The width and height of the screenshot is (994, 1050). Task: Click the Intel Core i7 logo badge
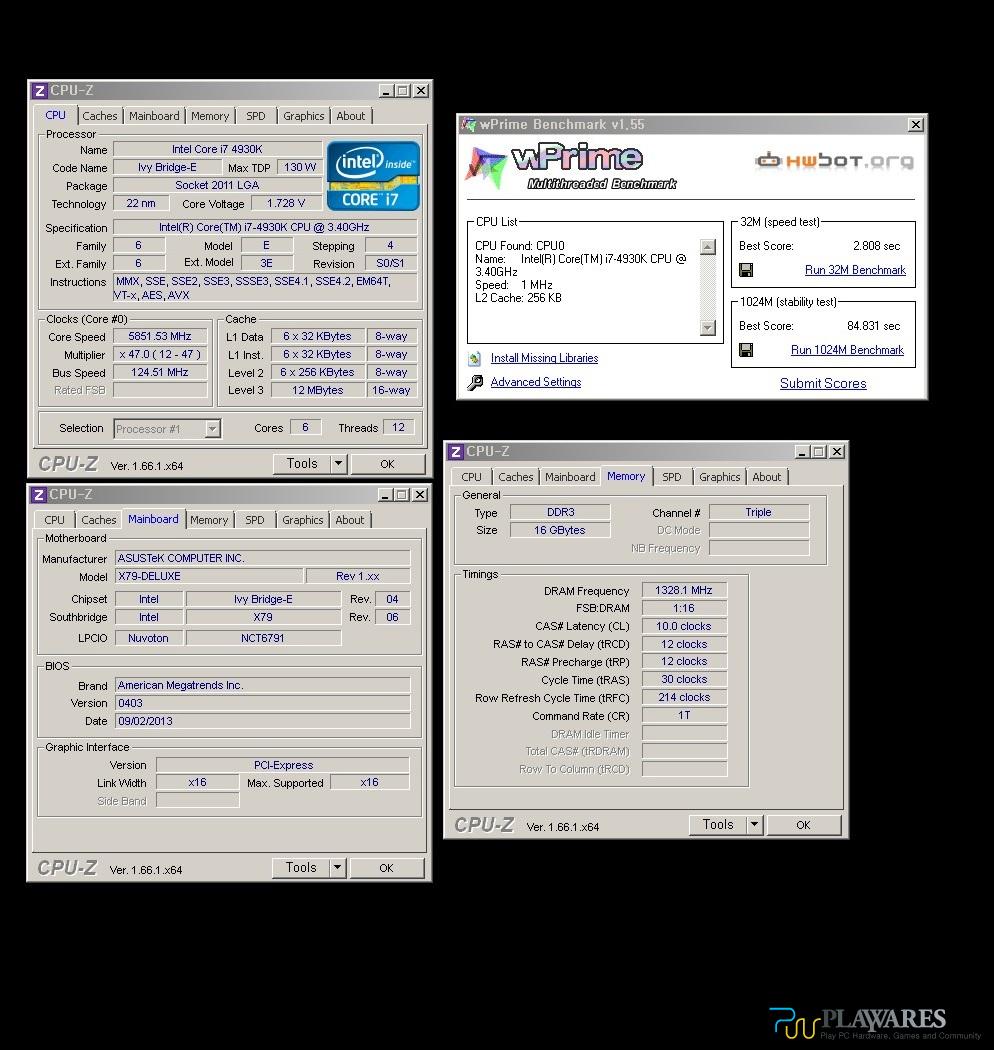click(x=373, y=175)
